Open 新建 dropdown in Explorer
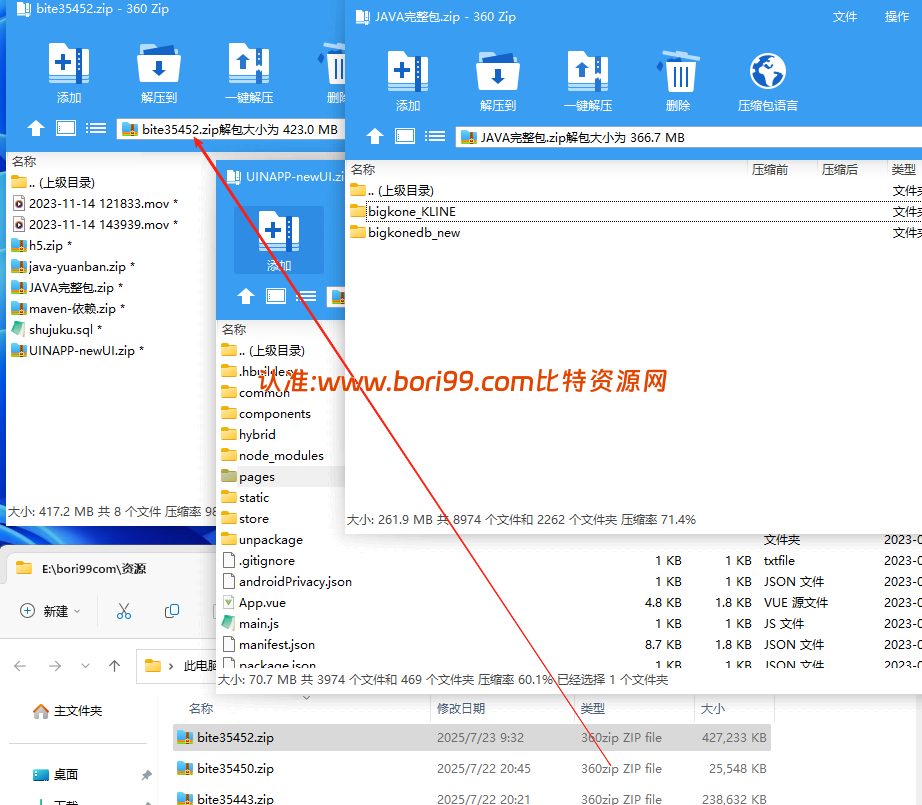The height and width of the screenshot is (805, 922). (50, 611)
